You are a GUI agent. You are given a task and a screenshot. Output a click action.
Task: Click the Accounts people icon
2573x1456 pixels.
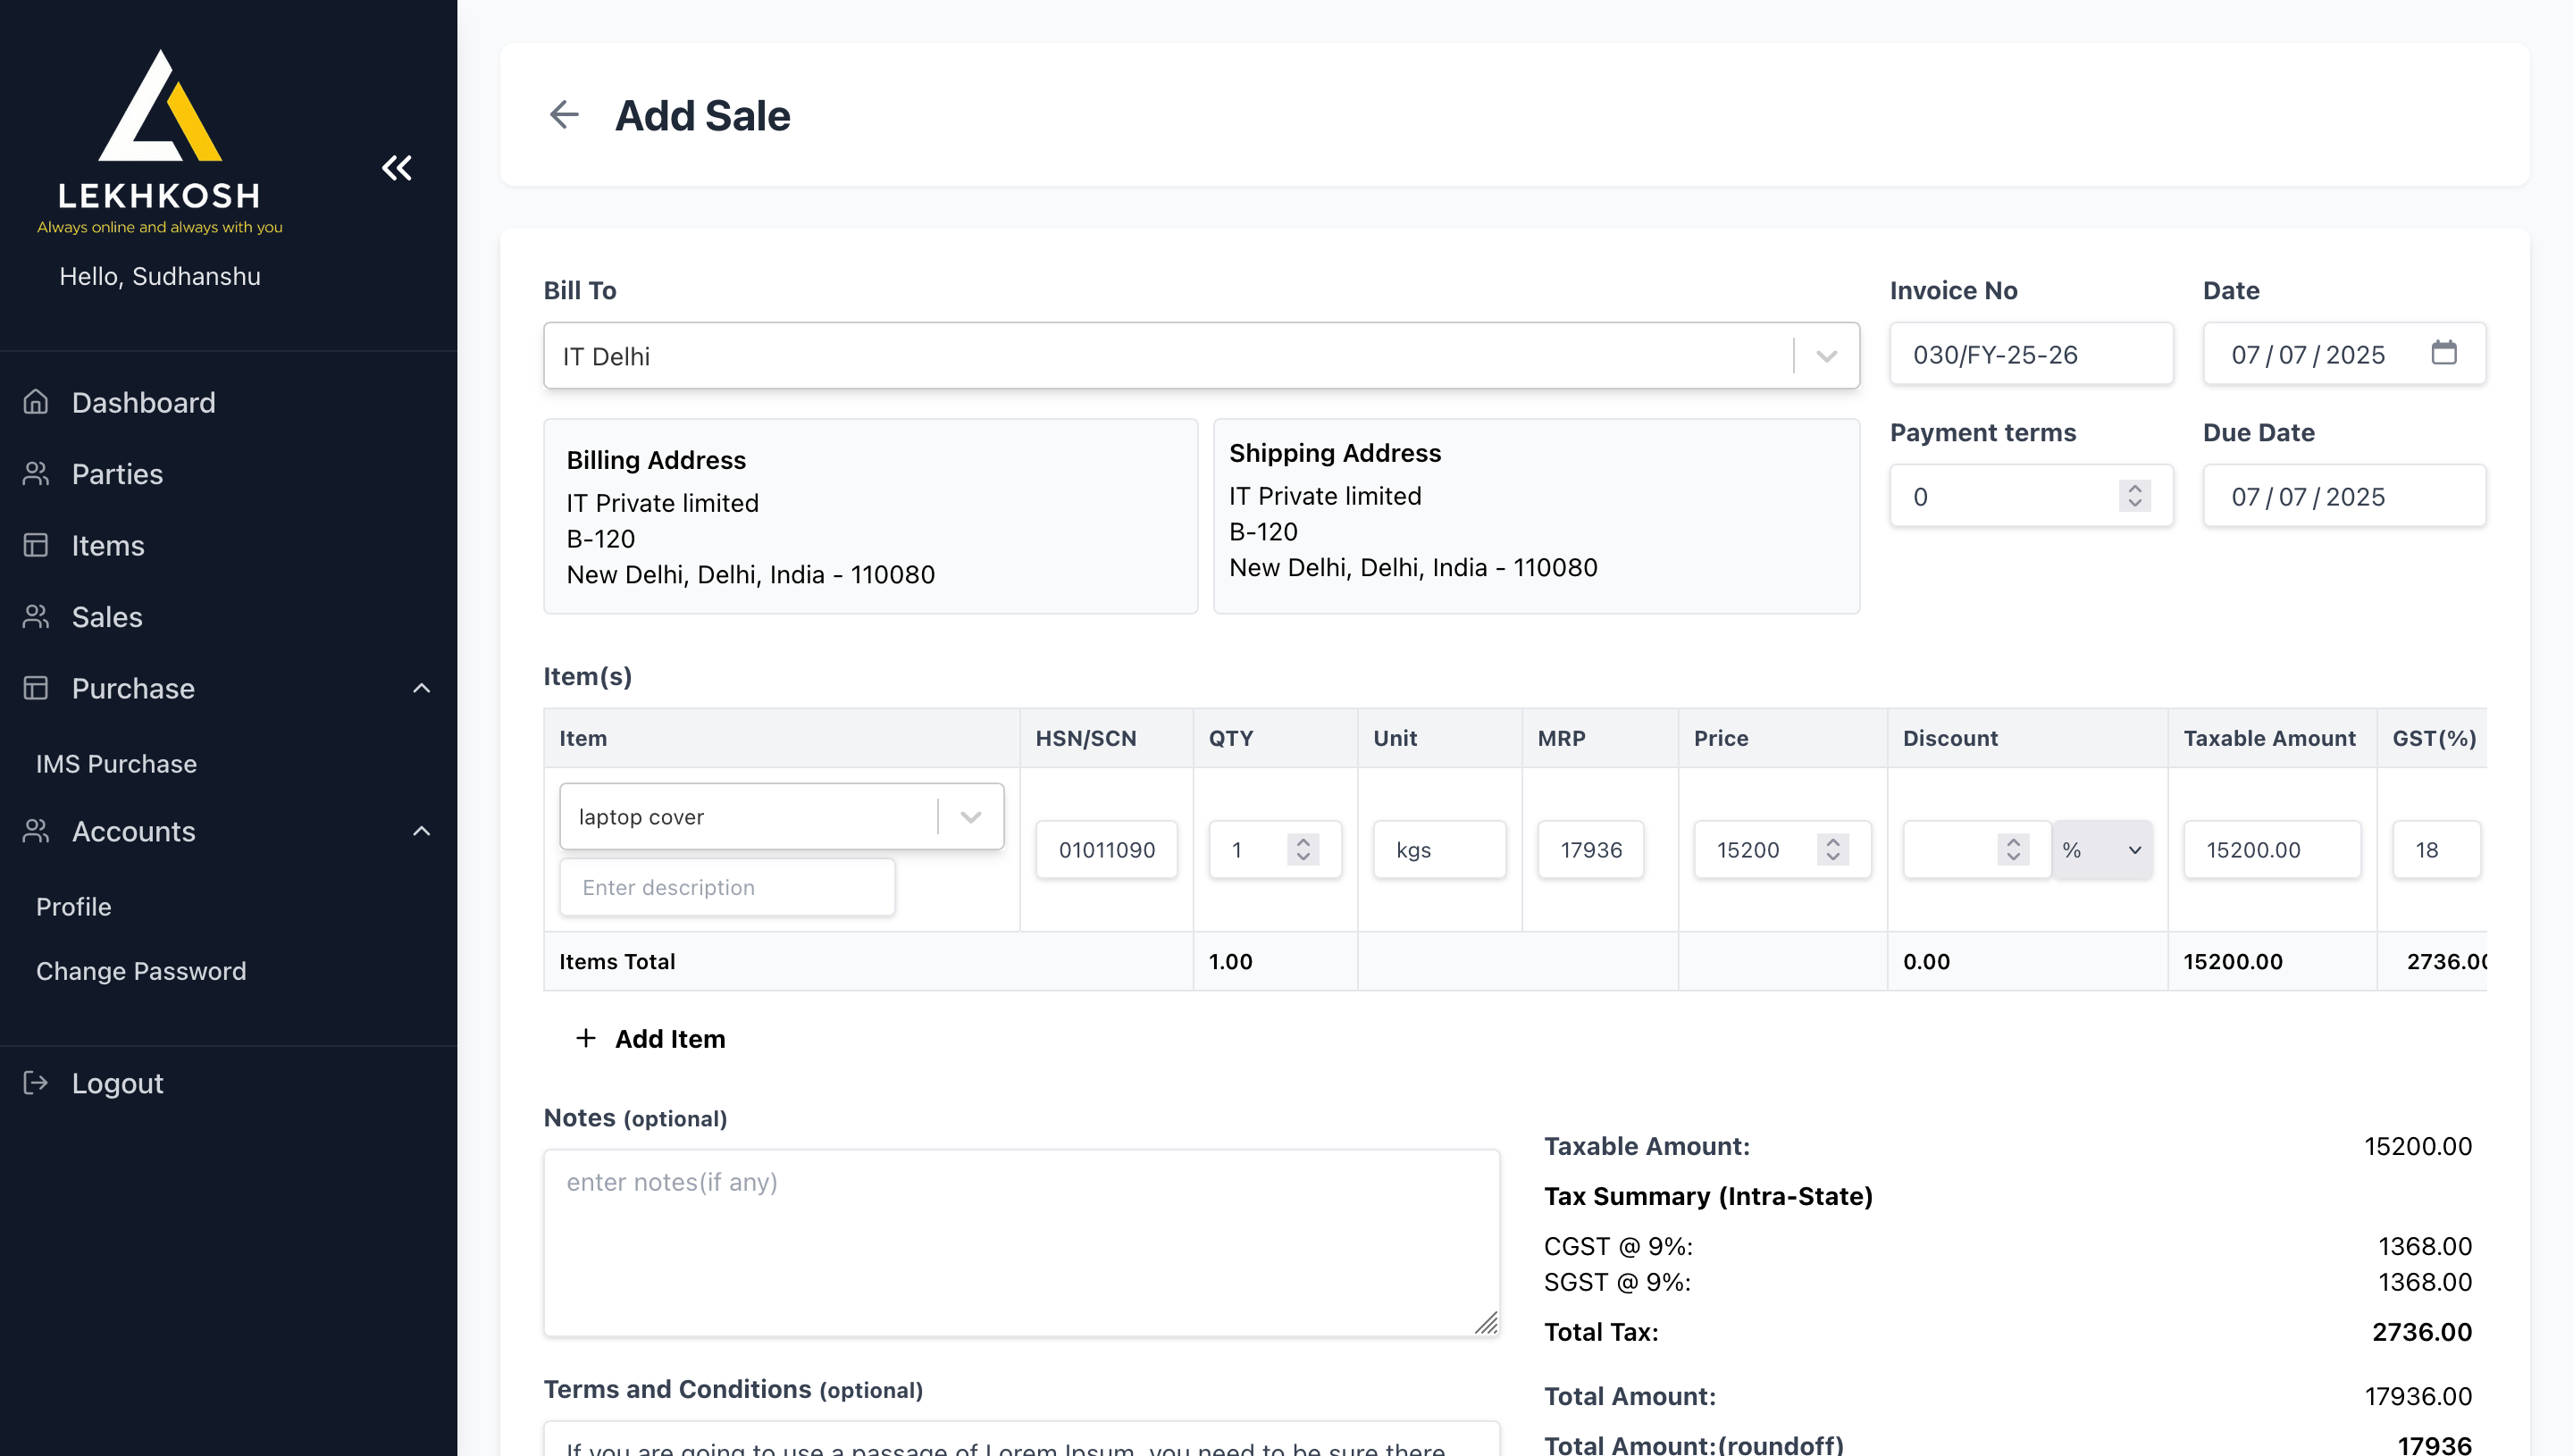[x=36, y=831]
